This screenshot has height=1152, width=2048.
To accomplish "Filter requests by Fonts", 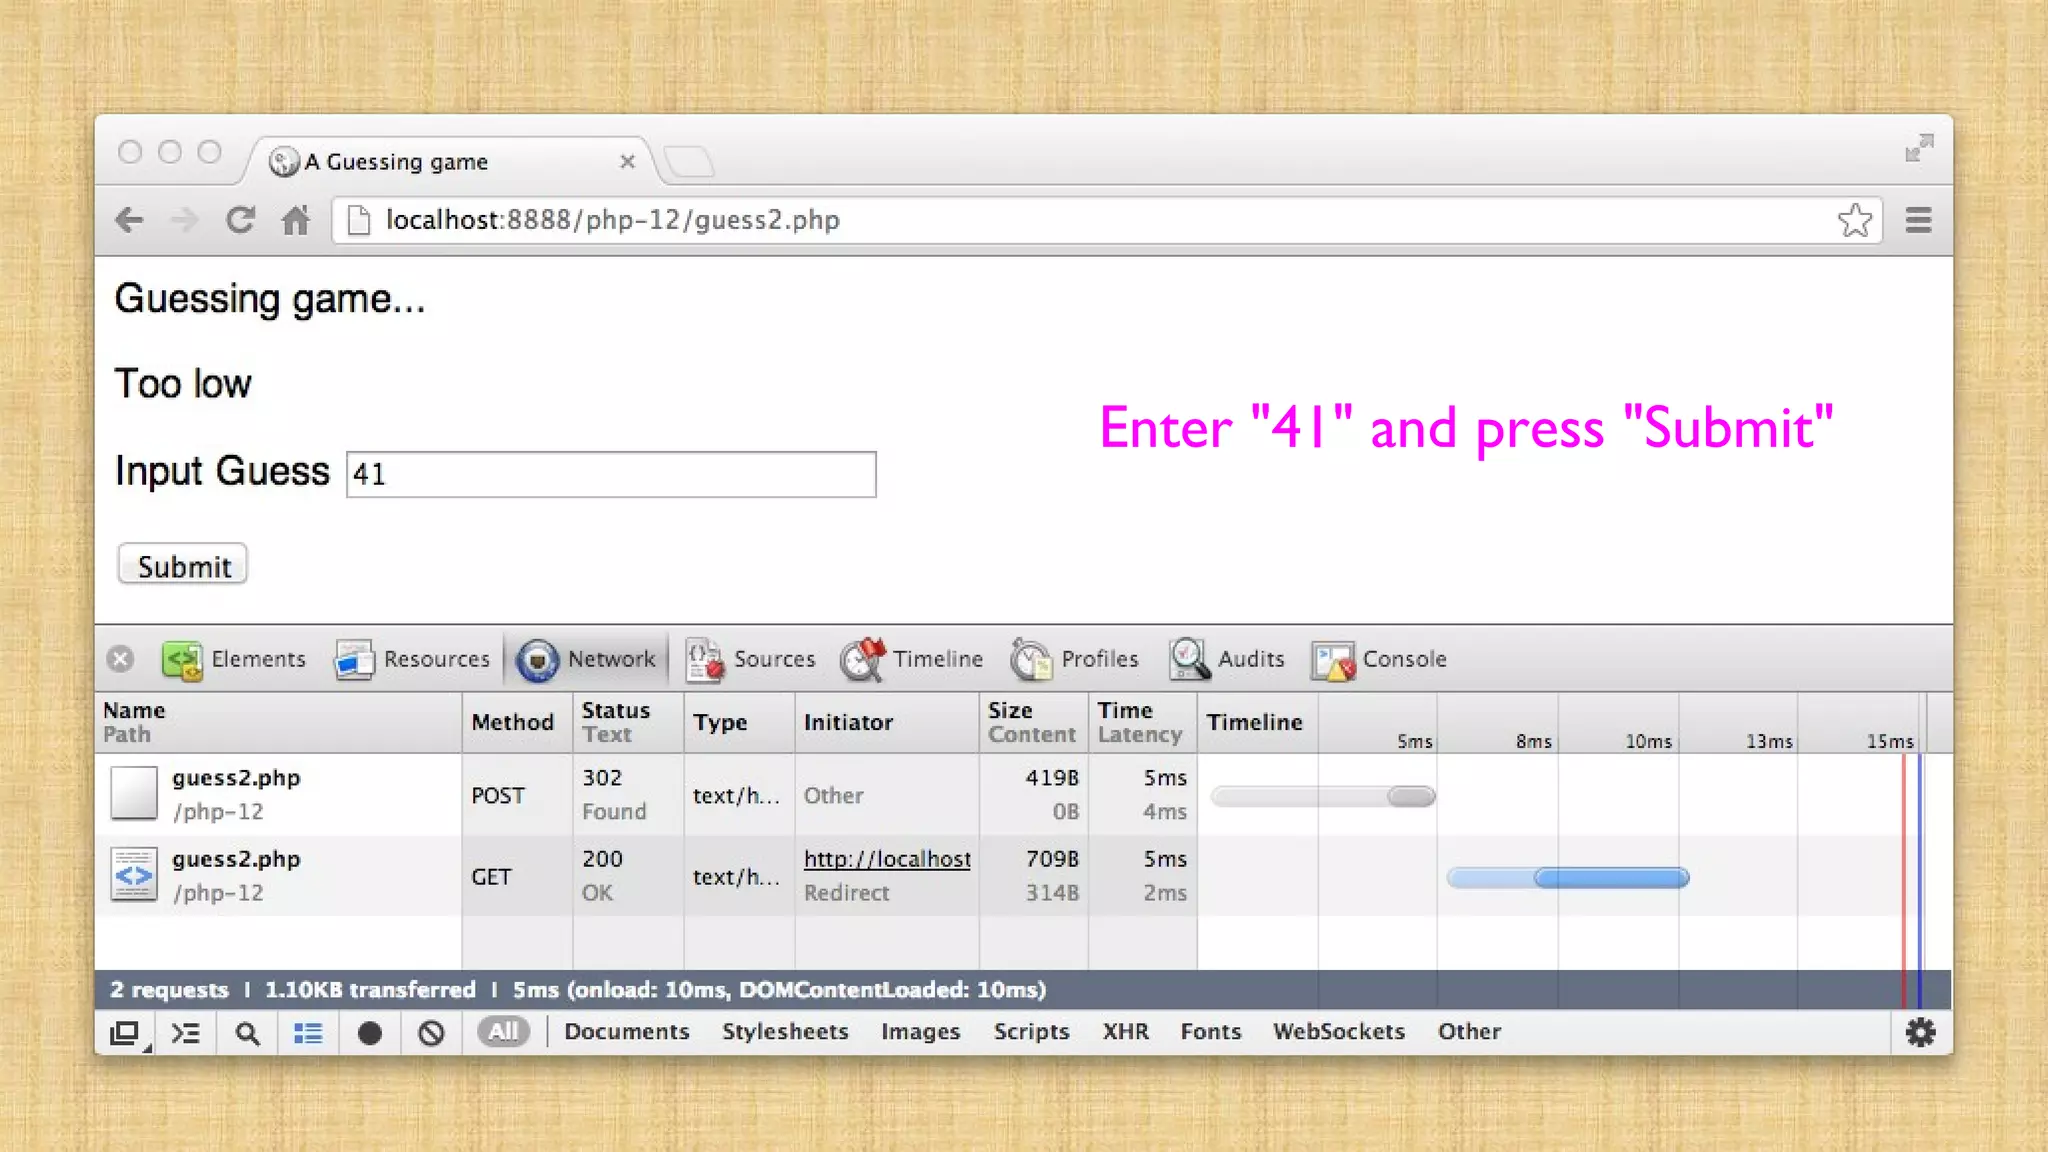I will [1210, 1031].
